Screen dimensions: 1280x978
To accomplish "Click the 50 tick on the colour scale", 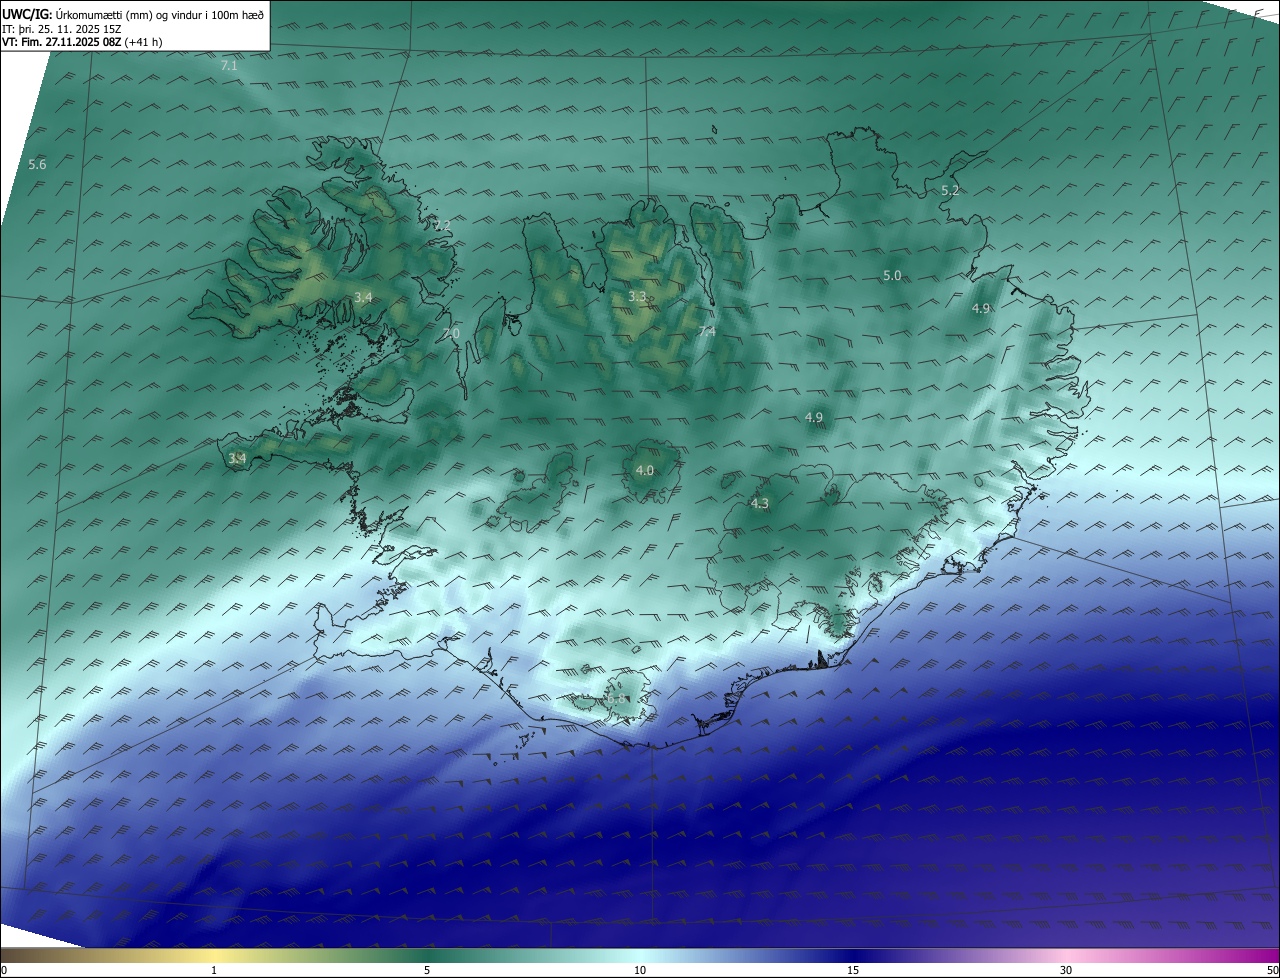I will click(1272, 970).
